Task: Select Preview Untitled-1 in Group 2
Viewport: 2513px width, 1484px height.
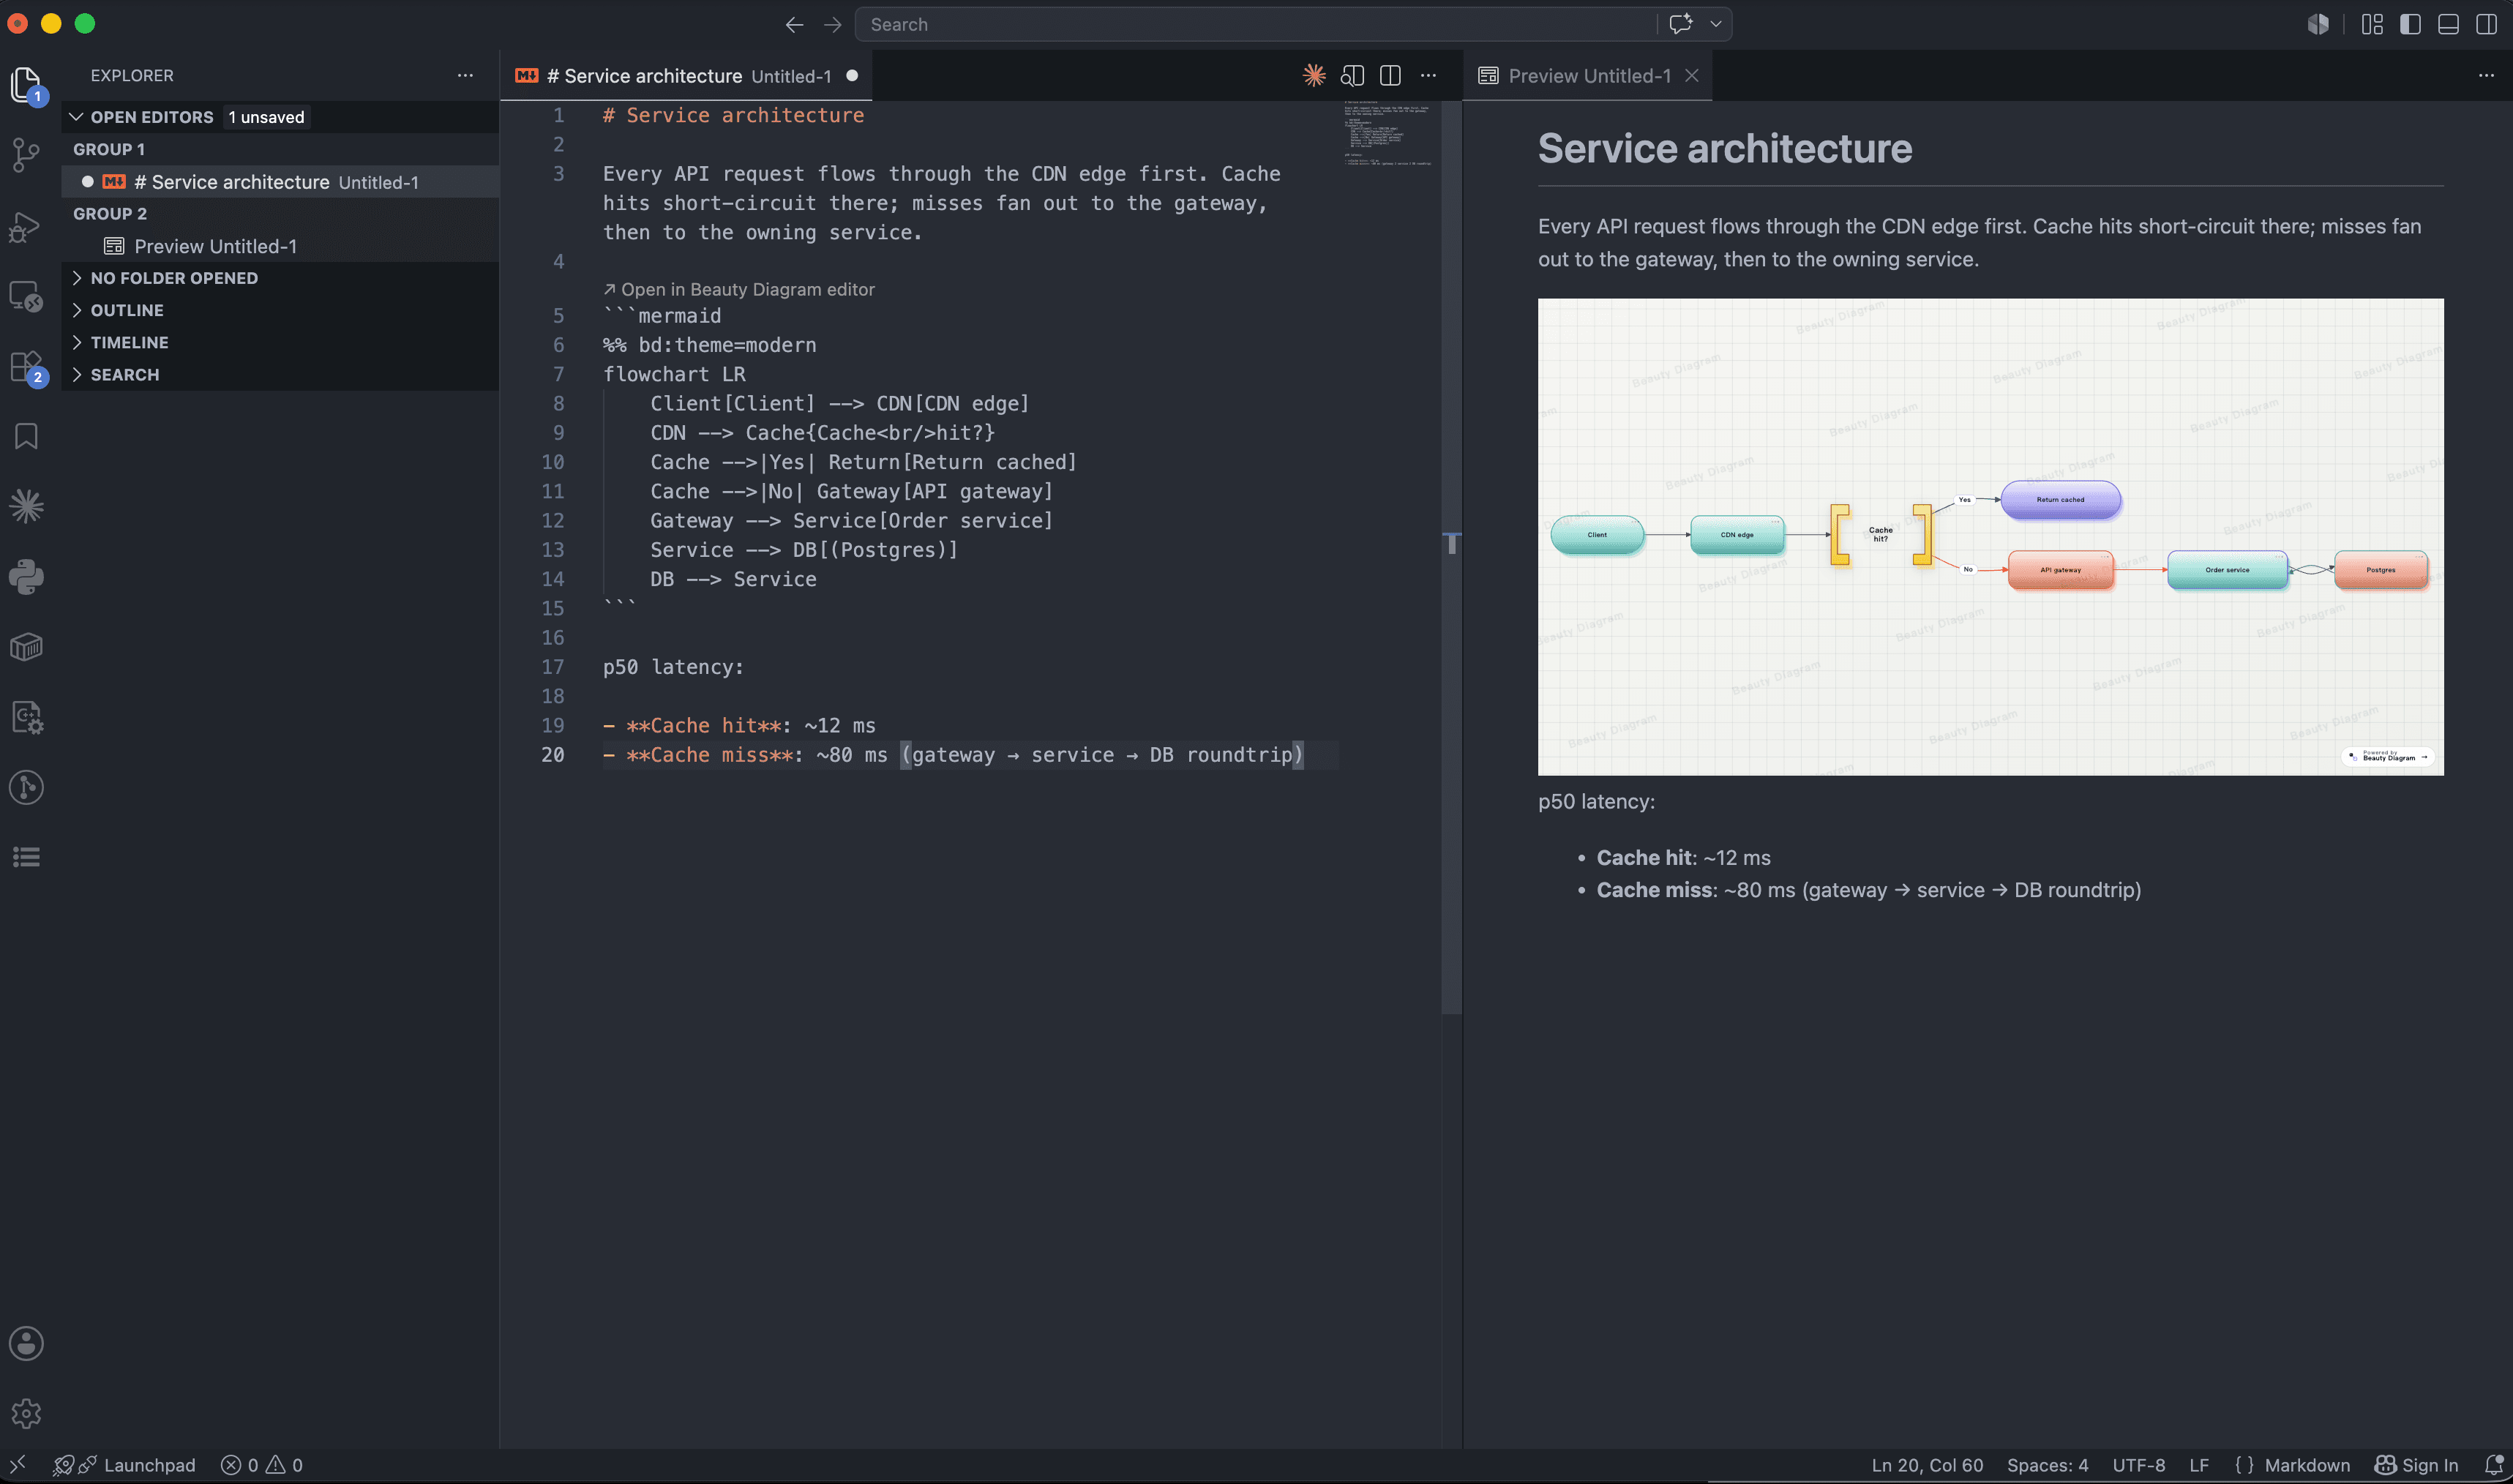Action: coord(280,246)
